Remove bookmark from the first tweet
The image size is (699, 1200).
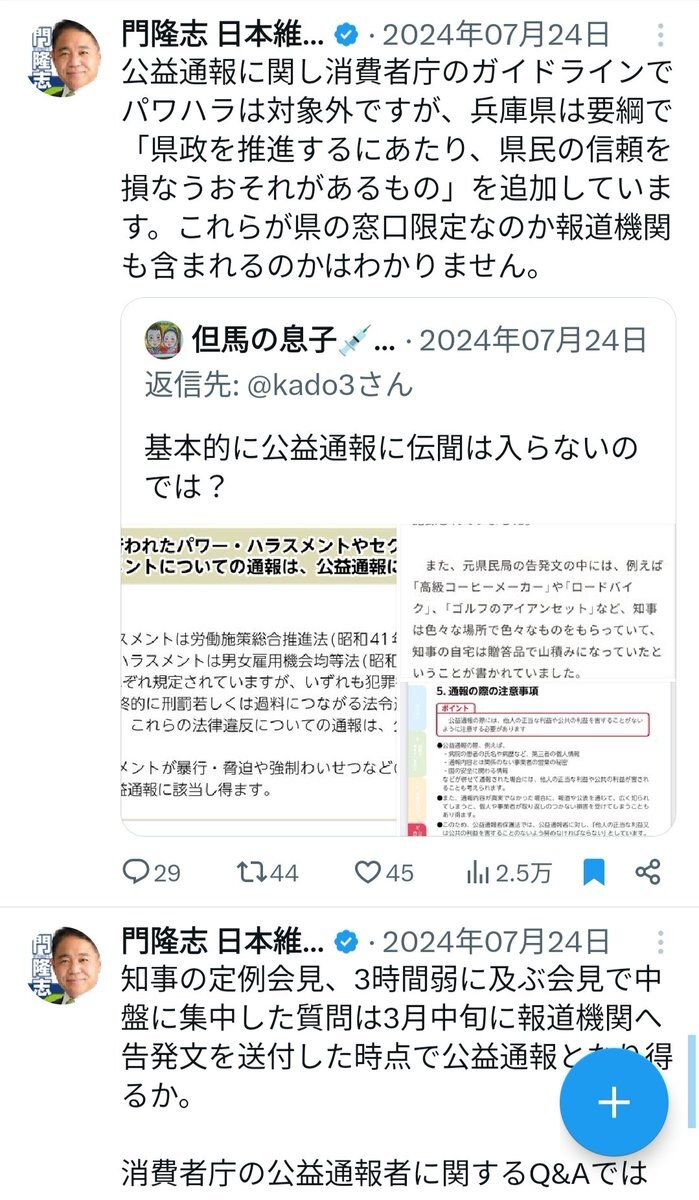click(594, 872)
